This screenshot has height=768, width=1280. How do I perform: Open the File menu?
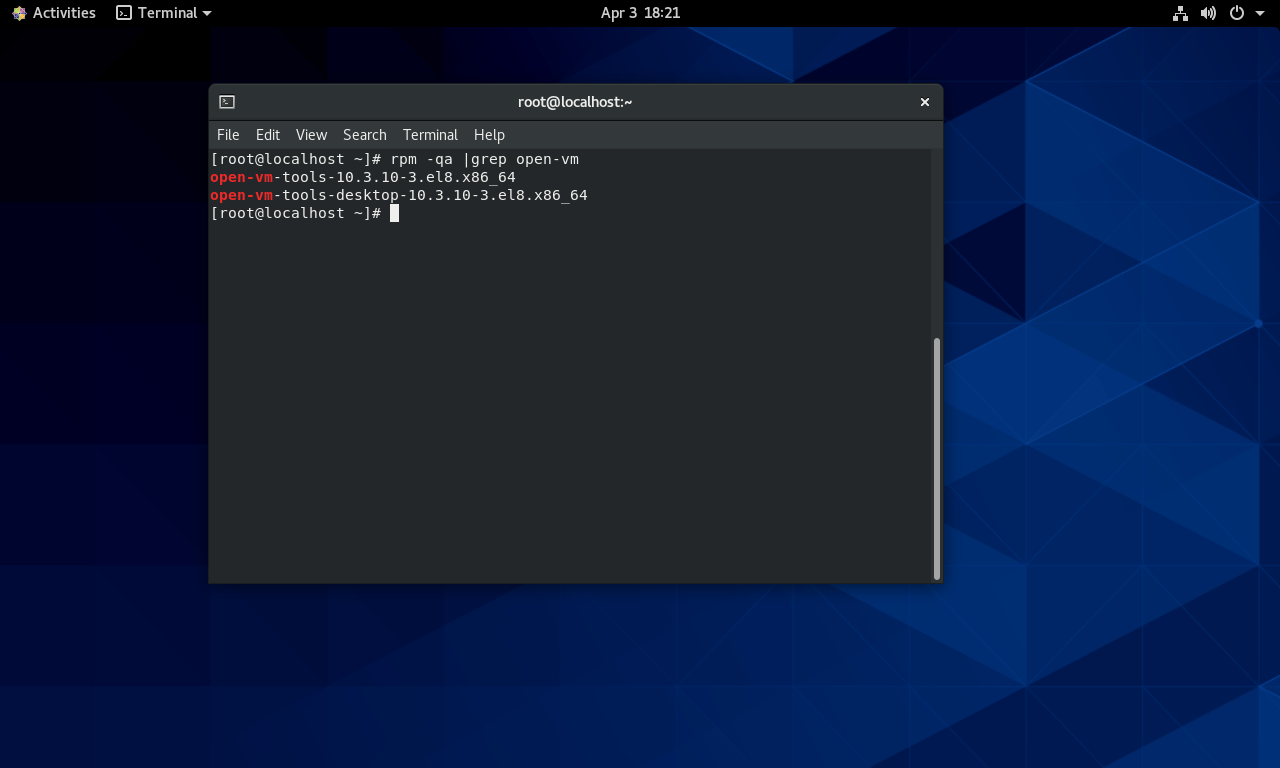click(x=228, y=135)
